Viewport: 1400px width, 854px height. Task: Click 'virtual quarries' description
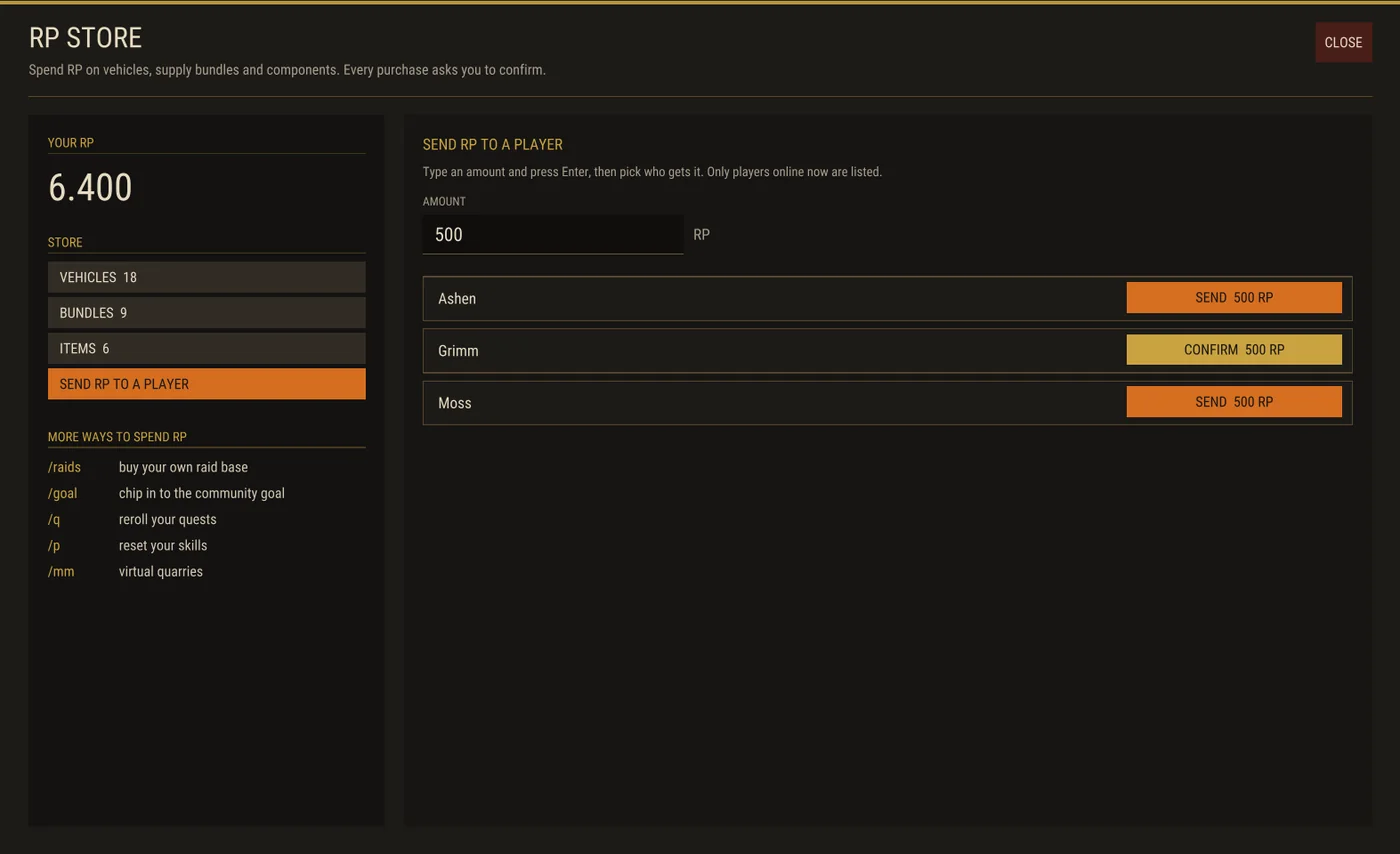point(161,571)
